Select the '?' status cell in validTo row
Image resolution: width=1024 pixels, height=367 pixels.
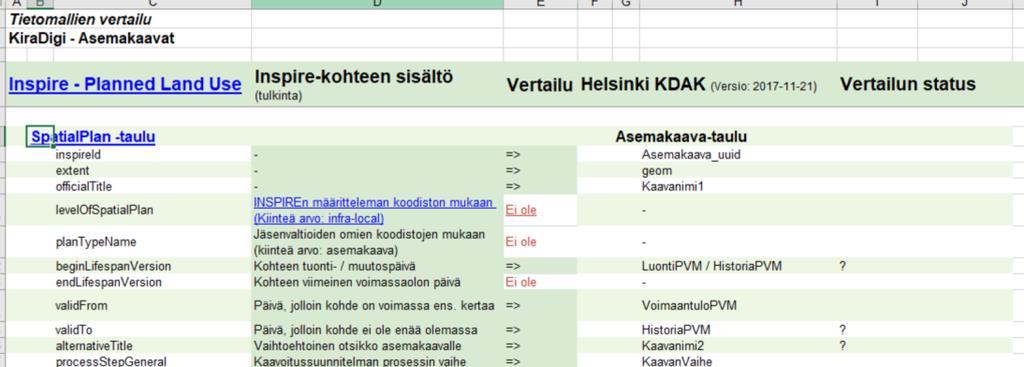(x=843, y=330)
